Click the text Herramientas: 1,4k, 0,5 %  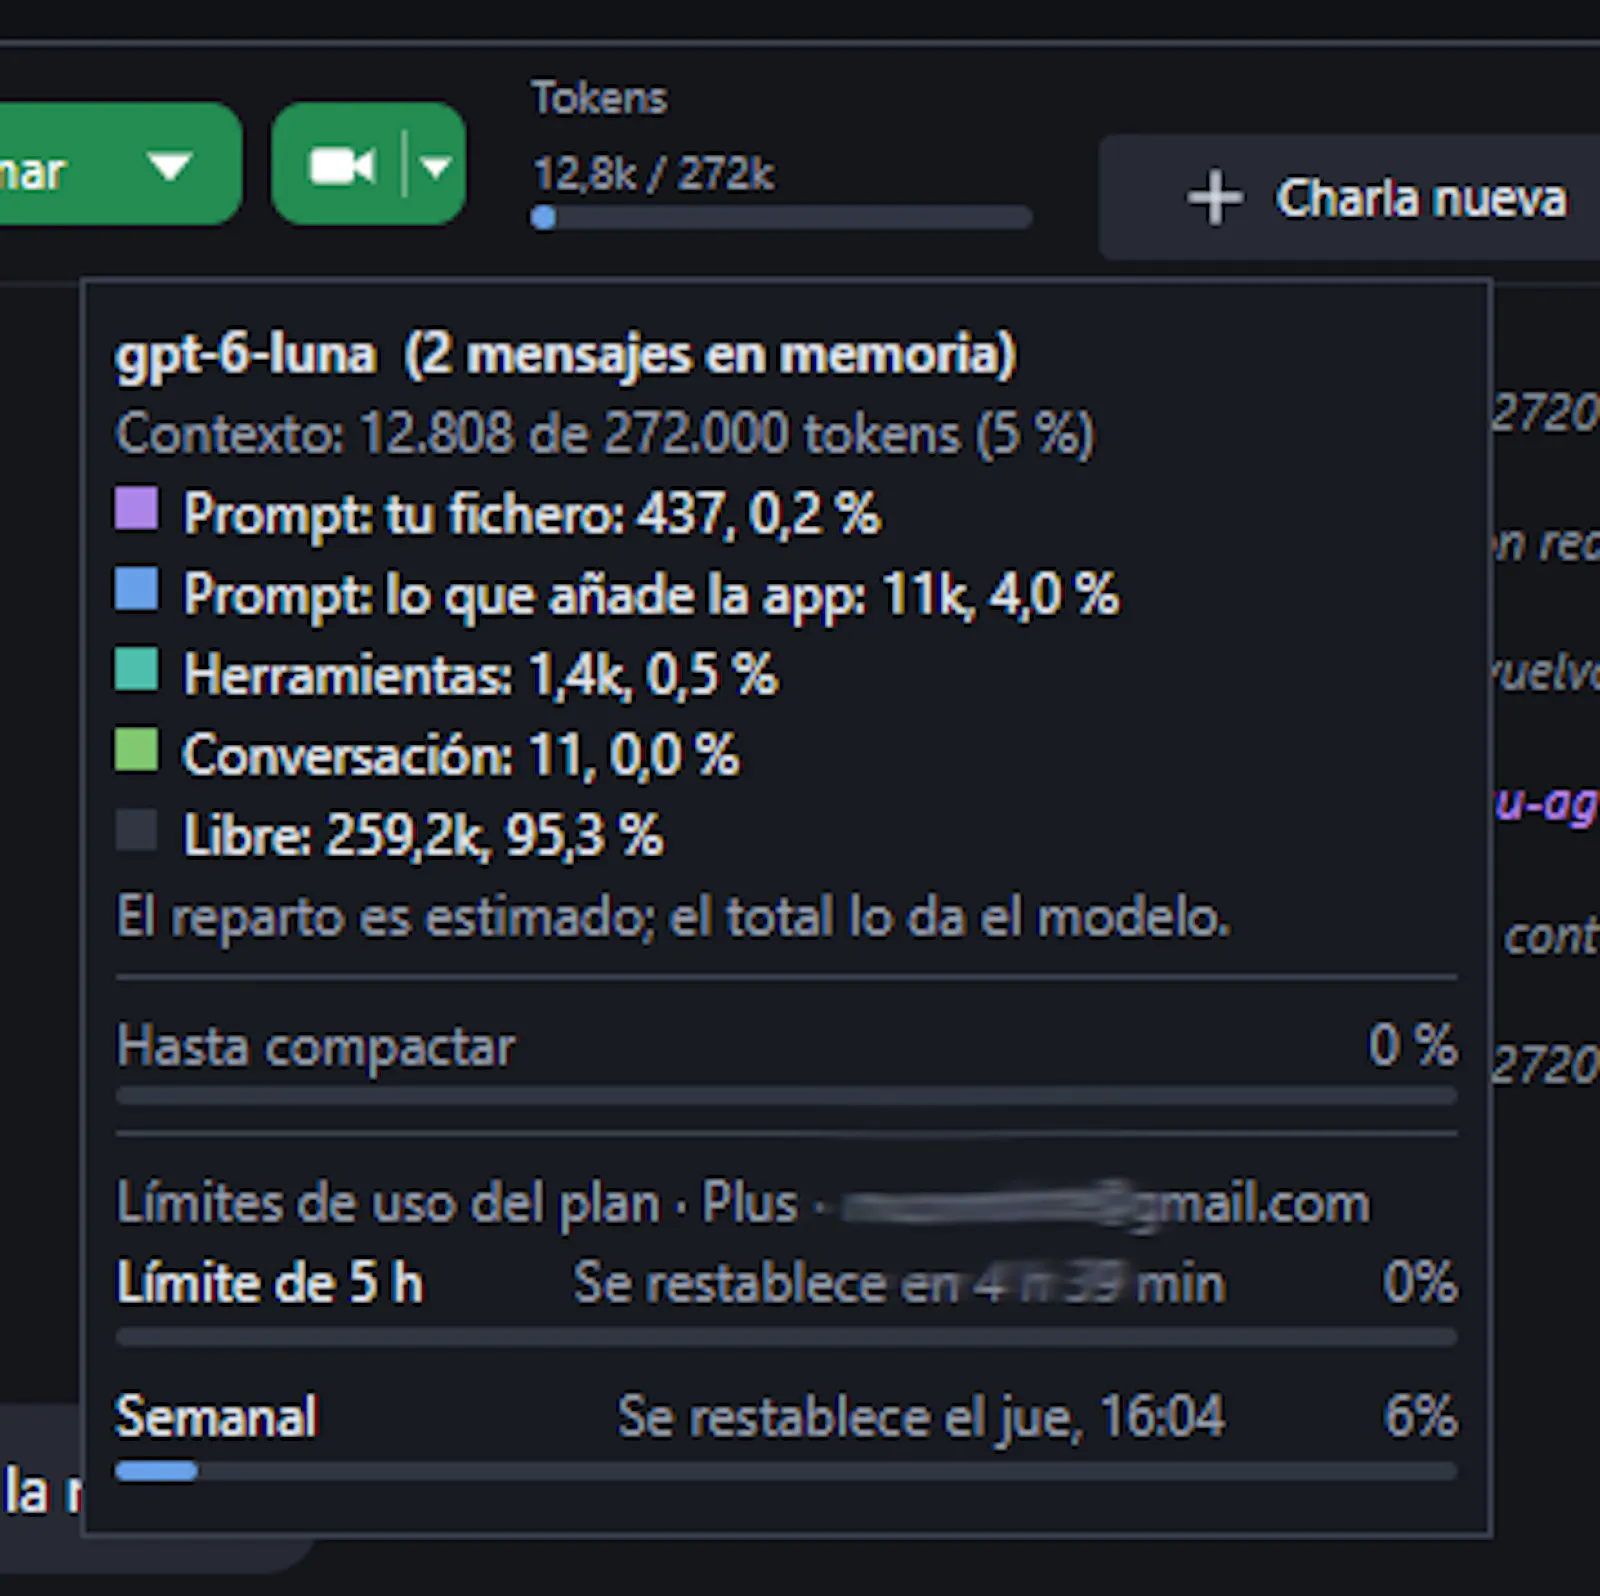pos(480,675)
